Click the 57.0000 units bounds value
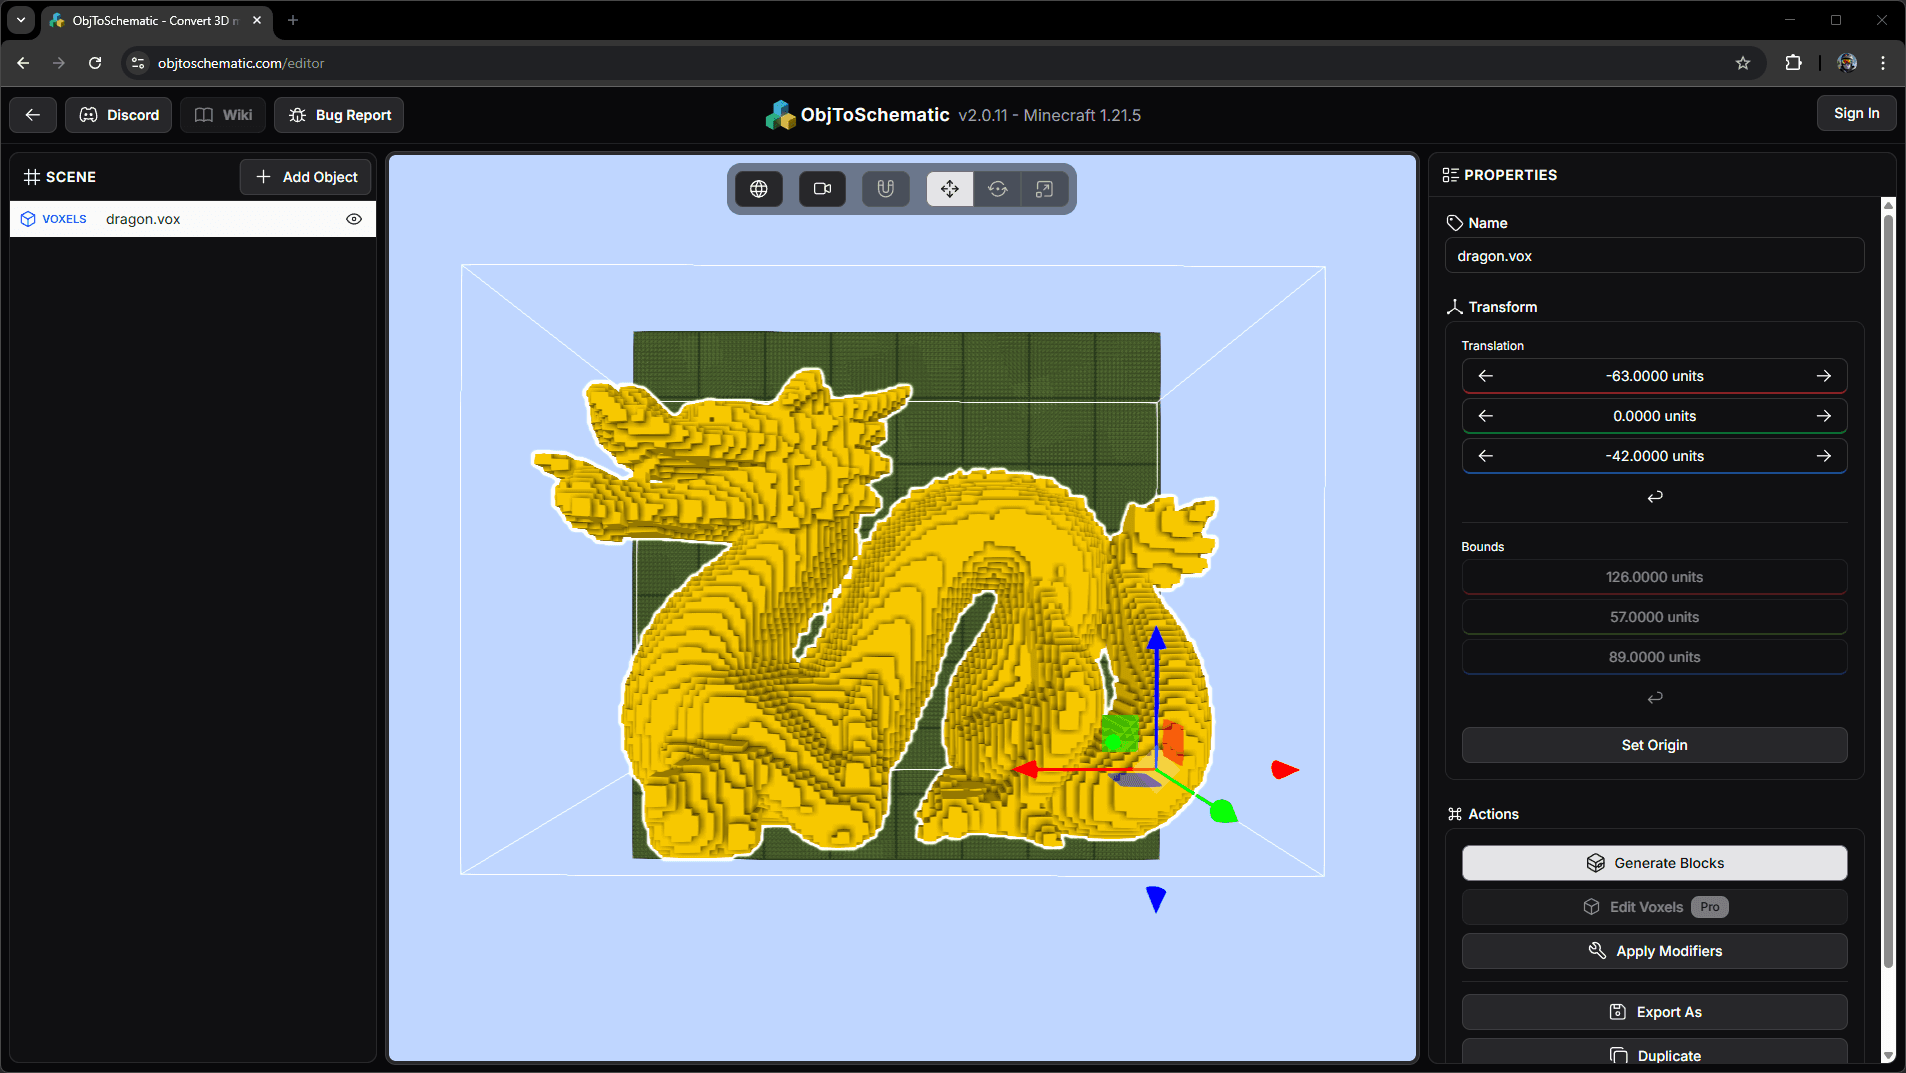This screenshot has width=1906, height=1073. pos(1654,617)
